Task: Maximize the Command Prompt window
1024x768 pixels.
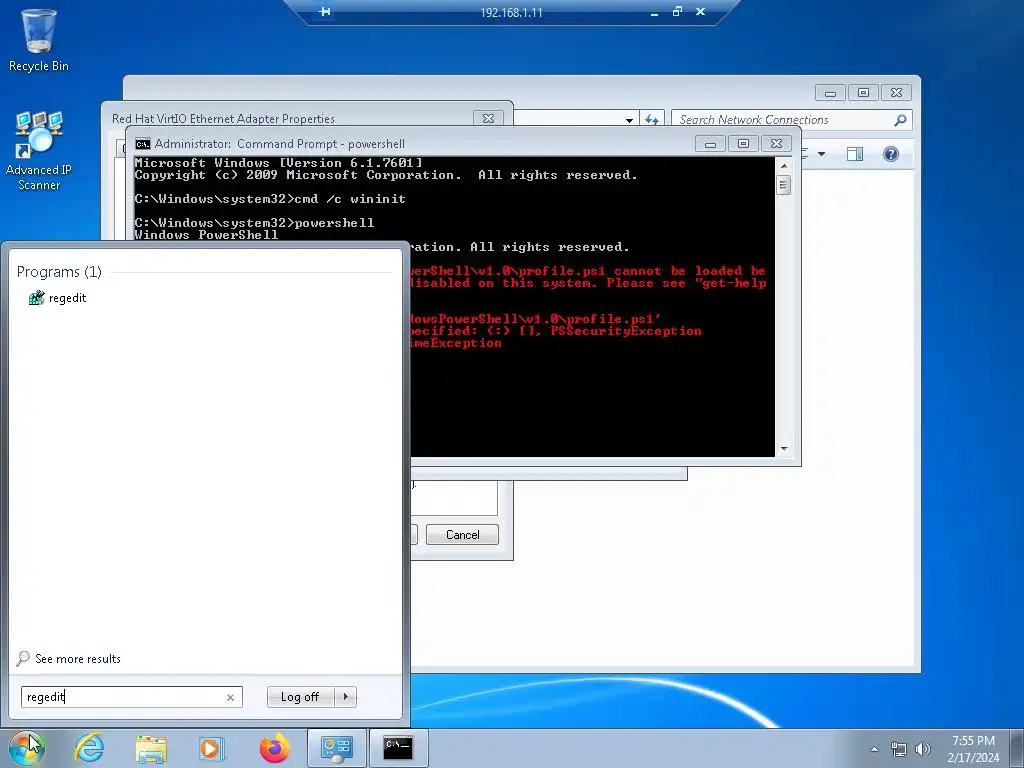Action: tap(743, 144)
